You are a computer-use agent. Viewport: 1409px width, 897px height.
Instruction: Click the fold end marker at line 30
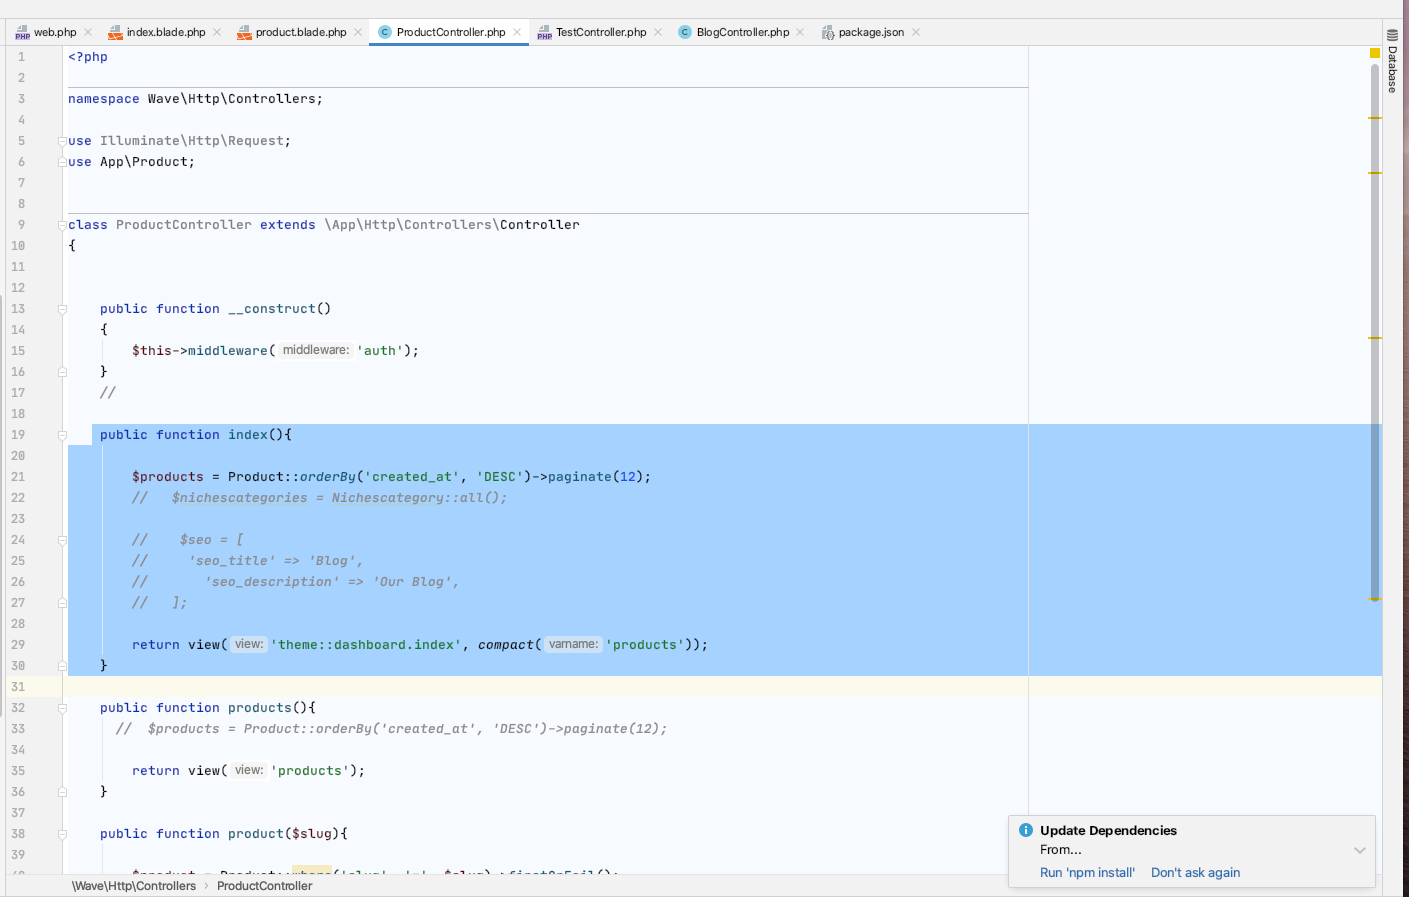click(62, 666)
